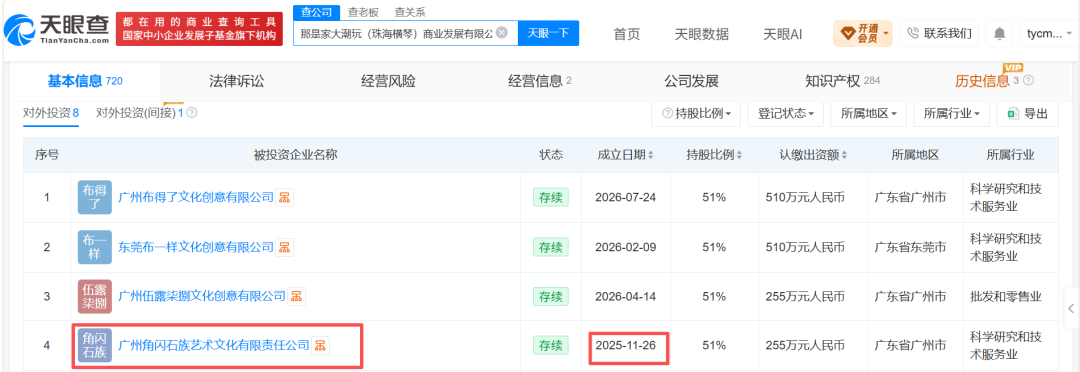Click help icon next to 历史信息
Viewport: 1080px width, 372px height.
pos(1028,81)
